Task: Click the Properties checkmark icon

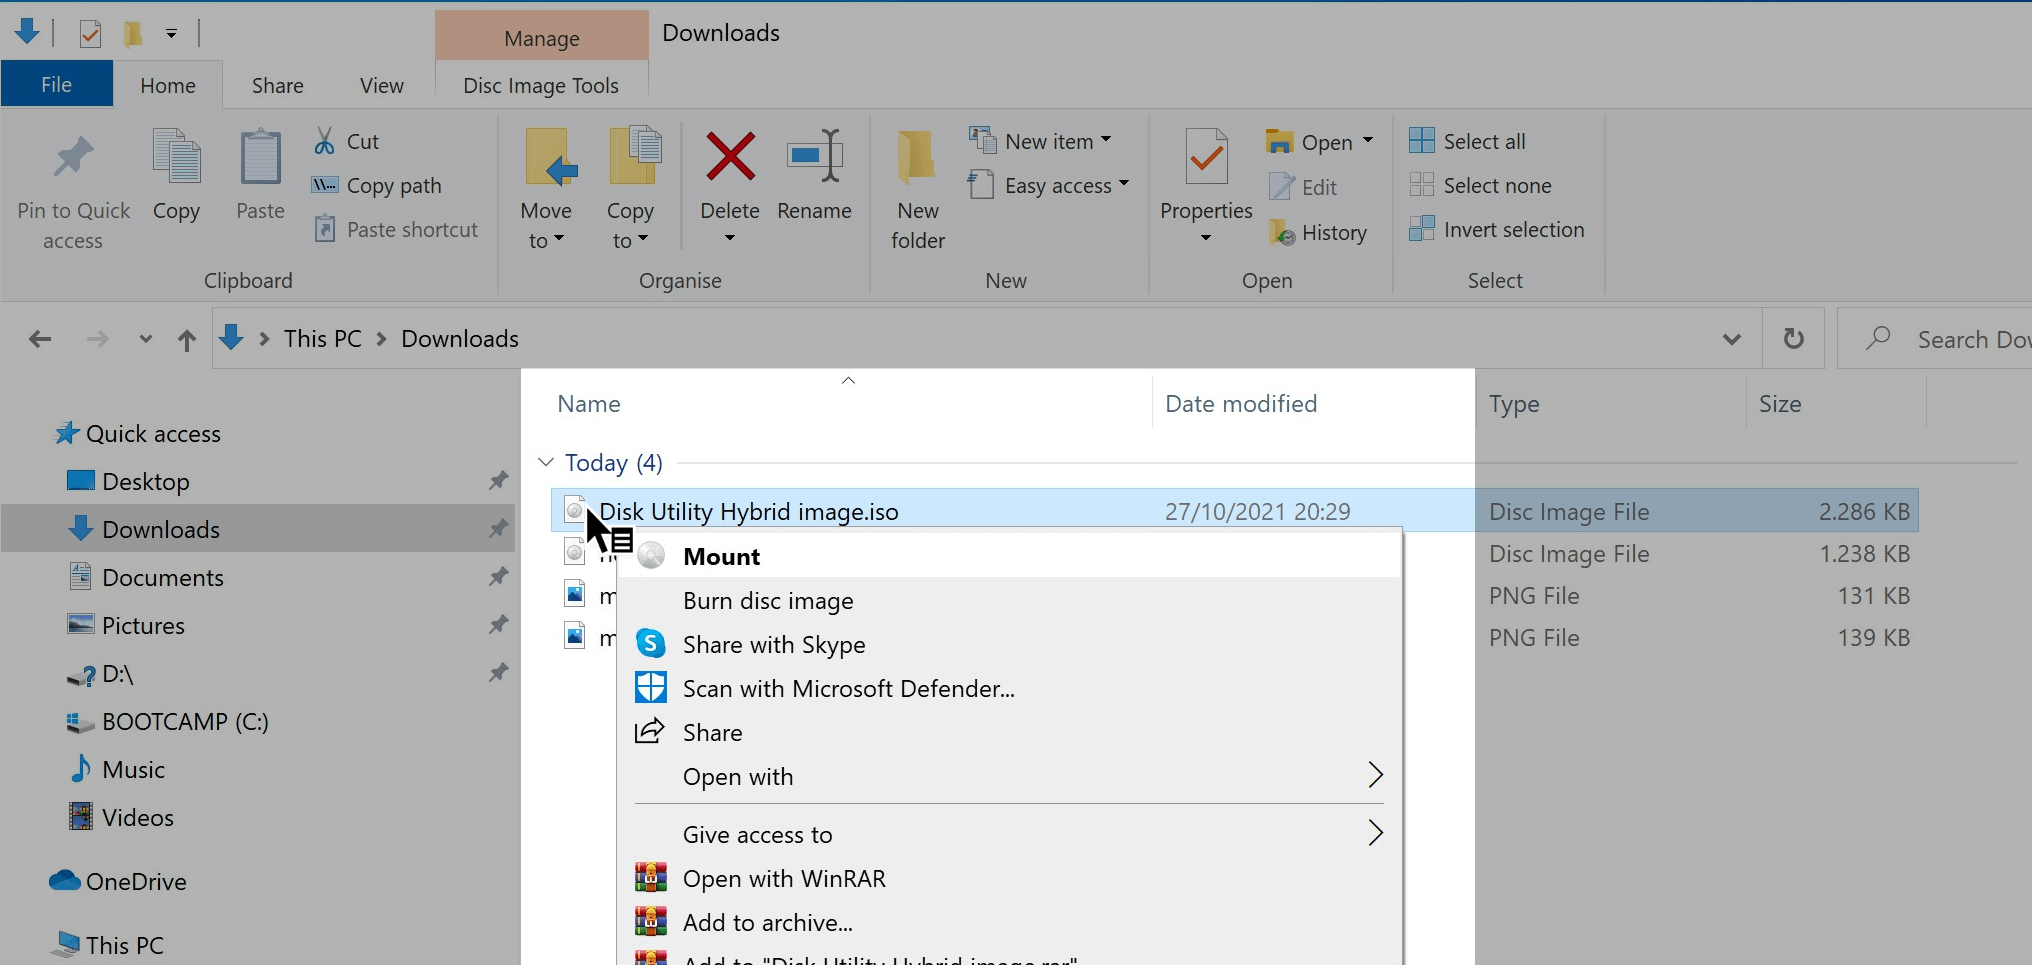Action: tap(1206, 156)
